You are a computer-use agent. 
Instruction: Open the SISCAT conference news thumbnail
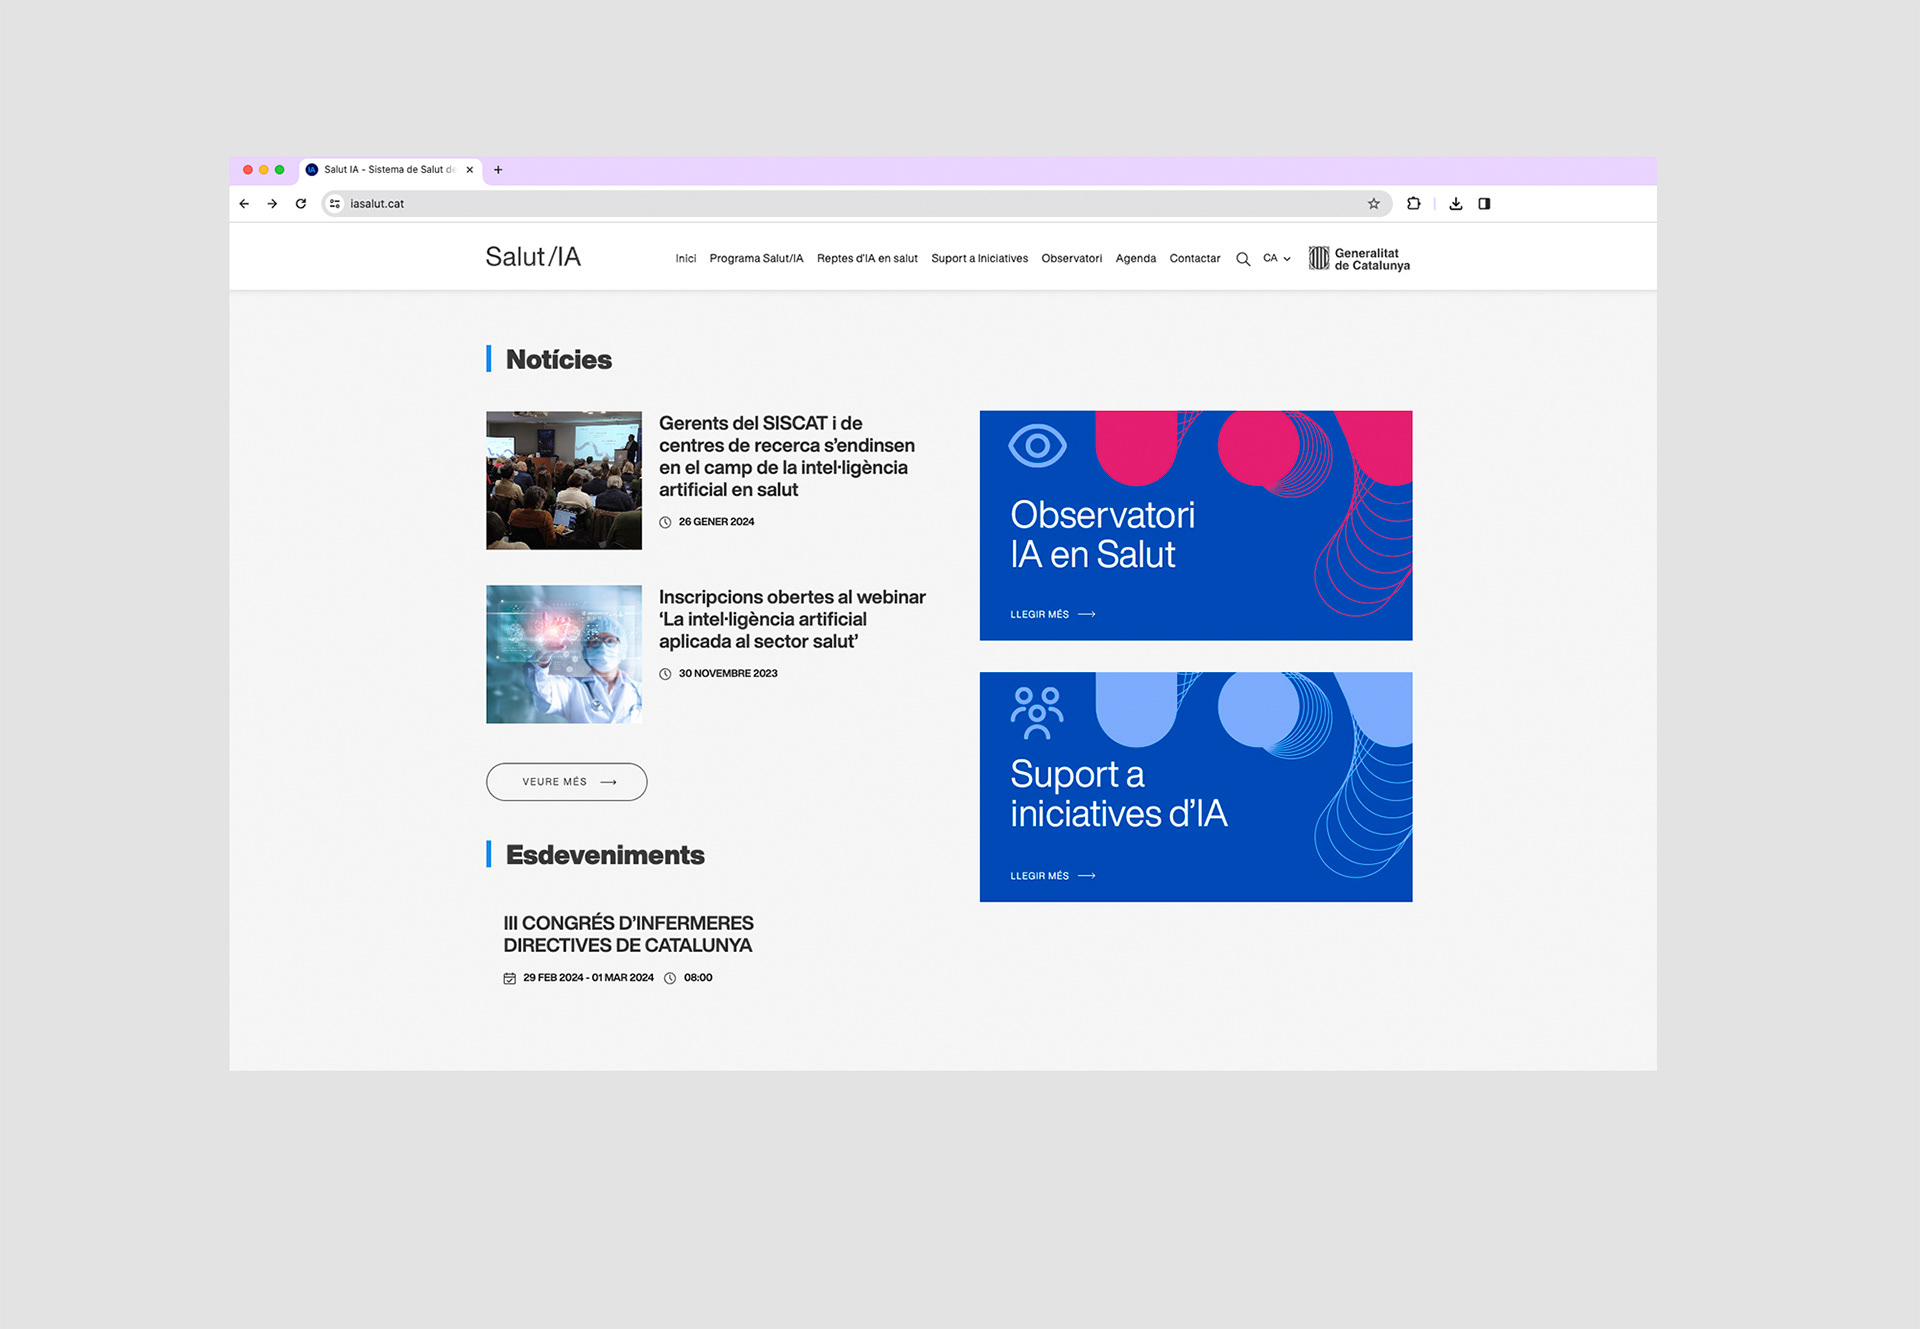coord(564,480)
